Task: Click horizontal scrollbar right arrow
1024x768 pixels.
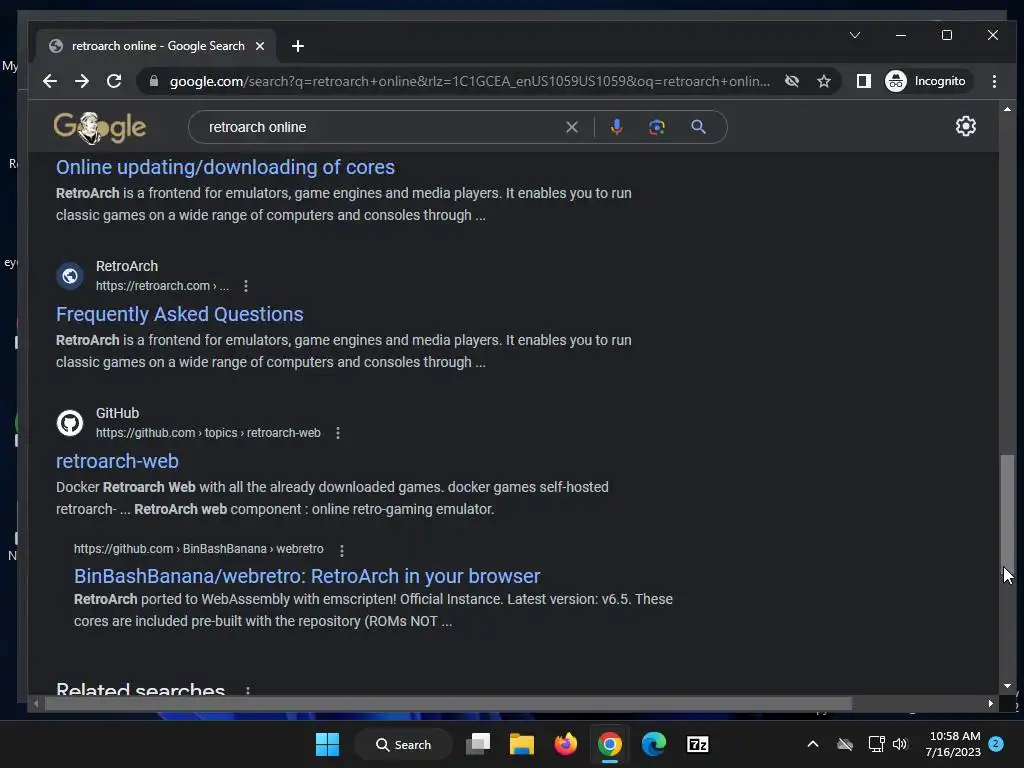Action: (991, 703)
